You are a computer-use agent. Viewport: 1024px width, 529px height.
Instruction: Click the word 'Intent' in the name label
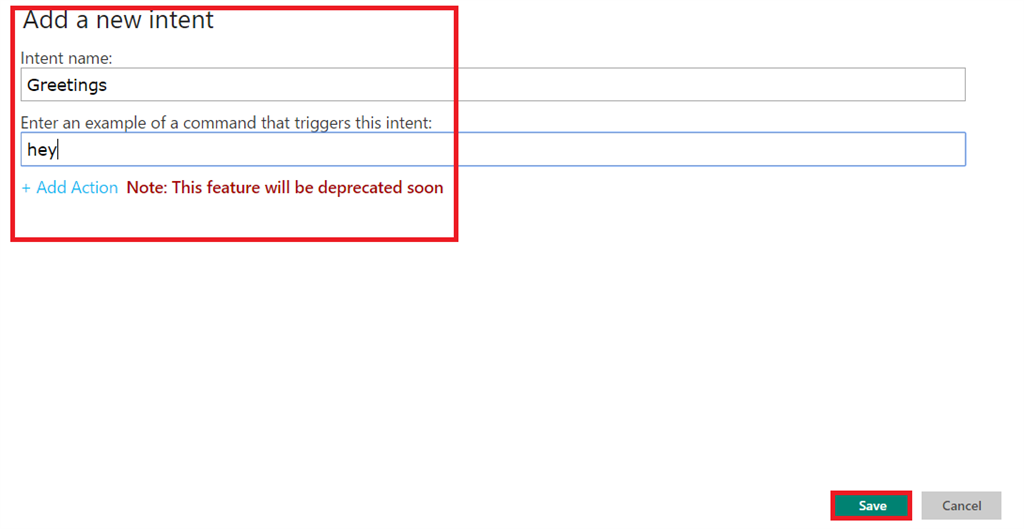pyautogui.click(x=41, y=58)
